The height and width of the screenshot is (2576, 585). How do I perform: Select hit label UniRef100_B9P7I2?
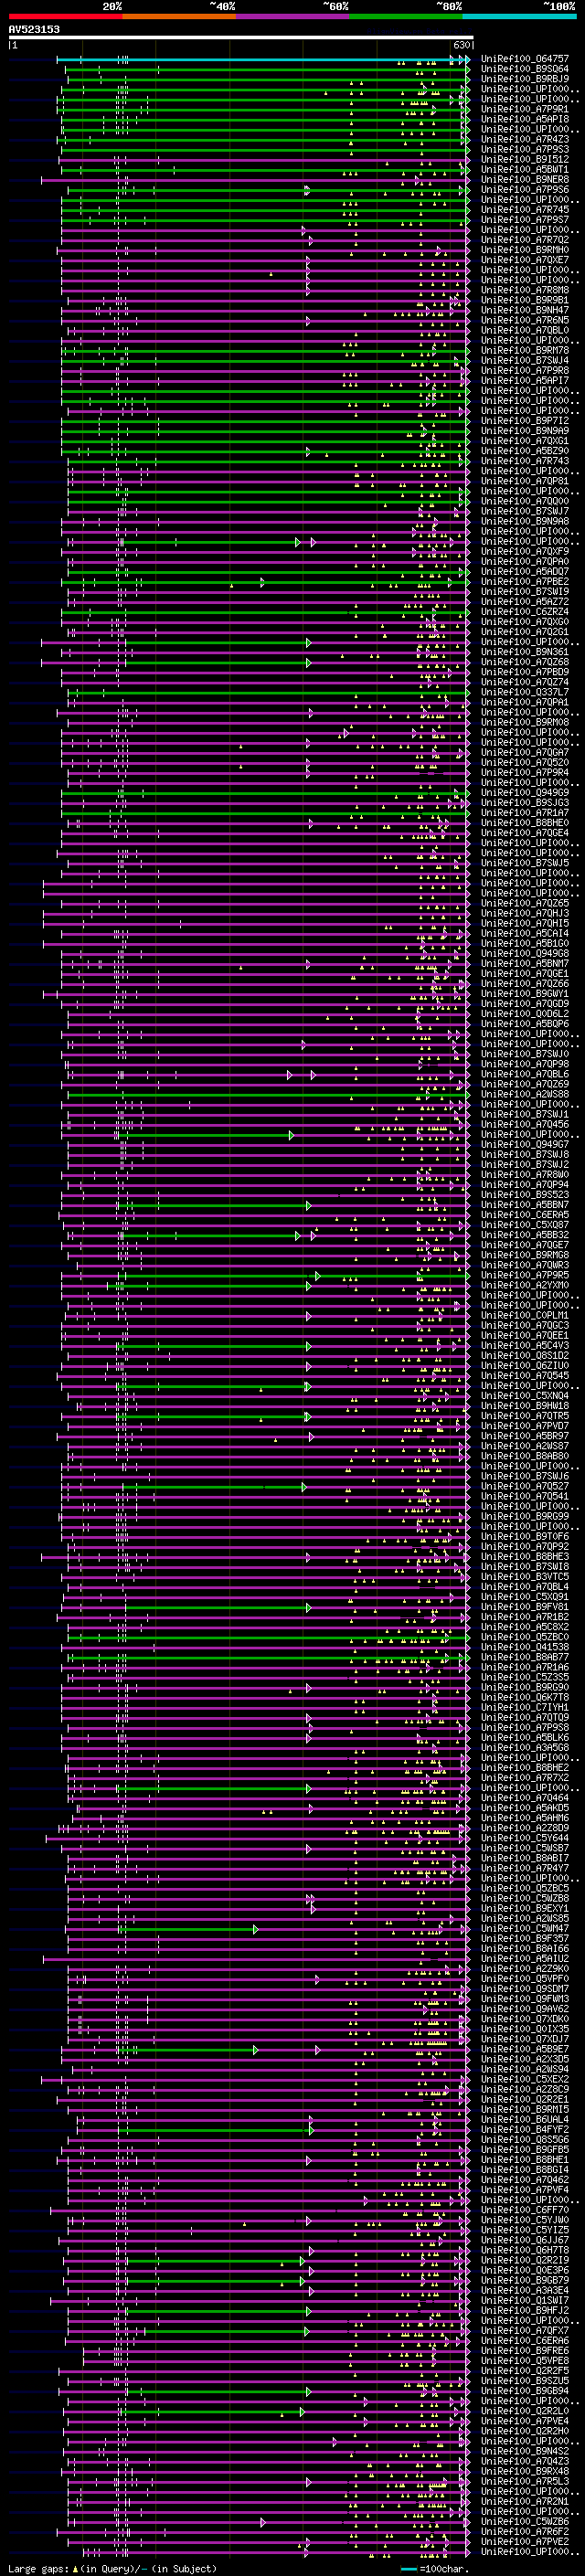(x=524, y=420)
